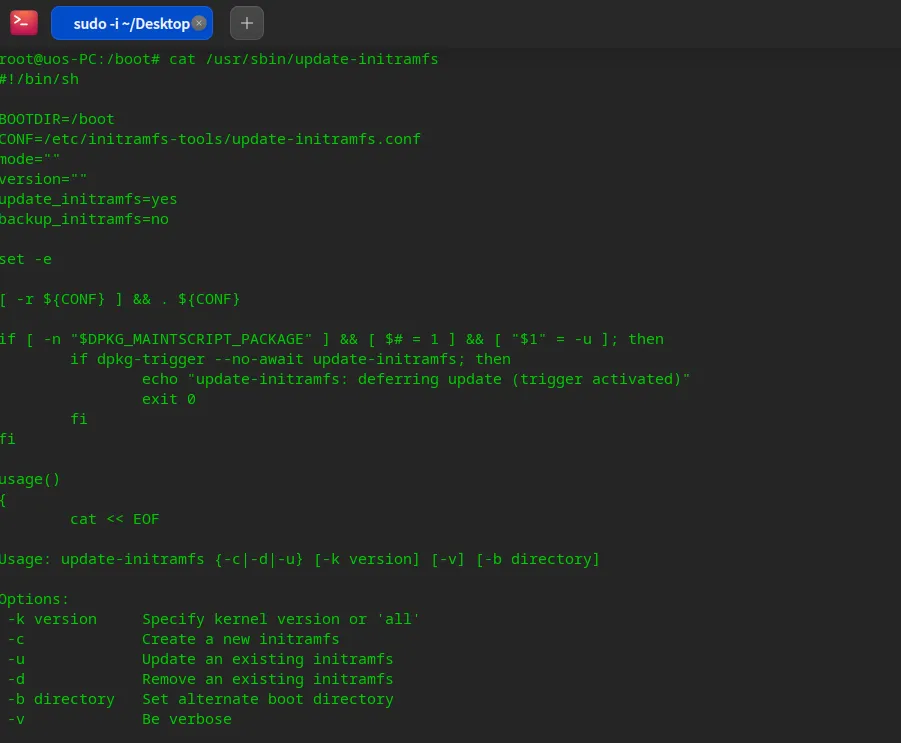Click the set -e line
The width and height of the screenshot is (901, 743).
pyautogui.click(x=26, y=259)
